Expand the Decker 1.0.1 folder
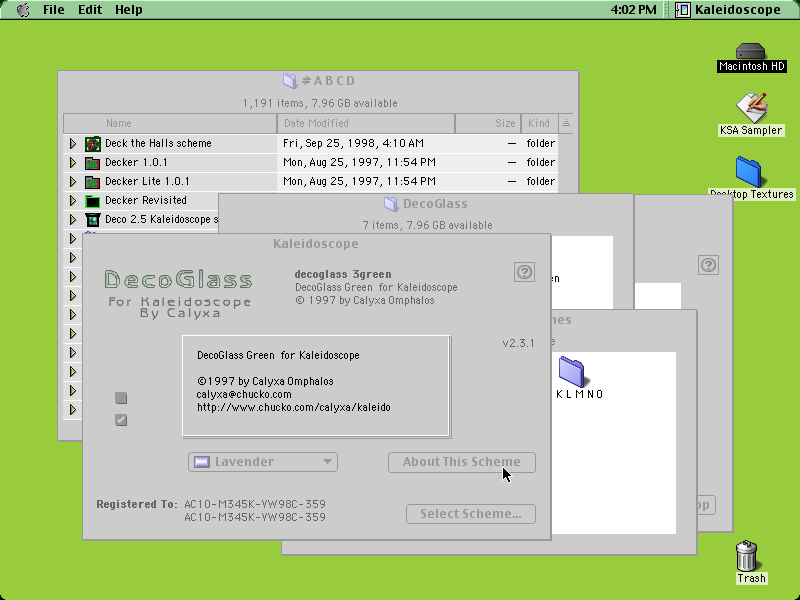 73,162
